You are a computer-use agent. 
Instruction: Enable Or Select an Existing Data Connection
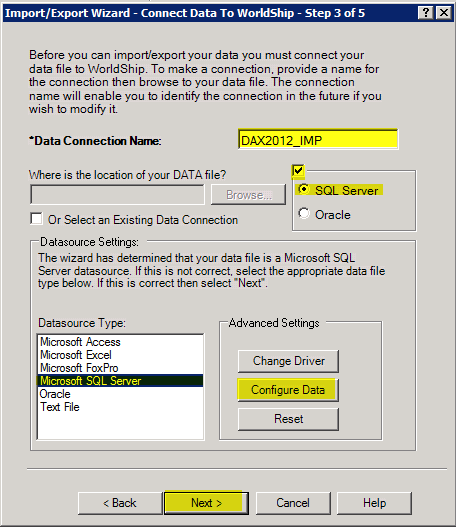(x=36, y=219)
